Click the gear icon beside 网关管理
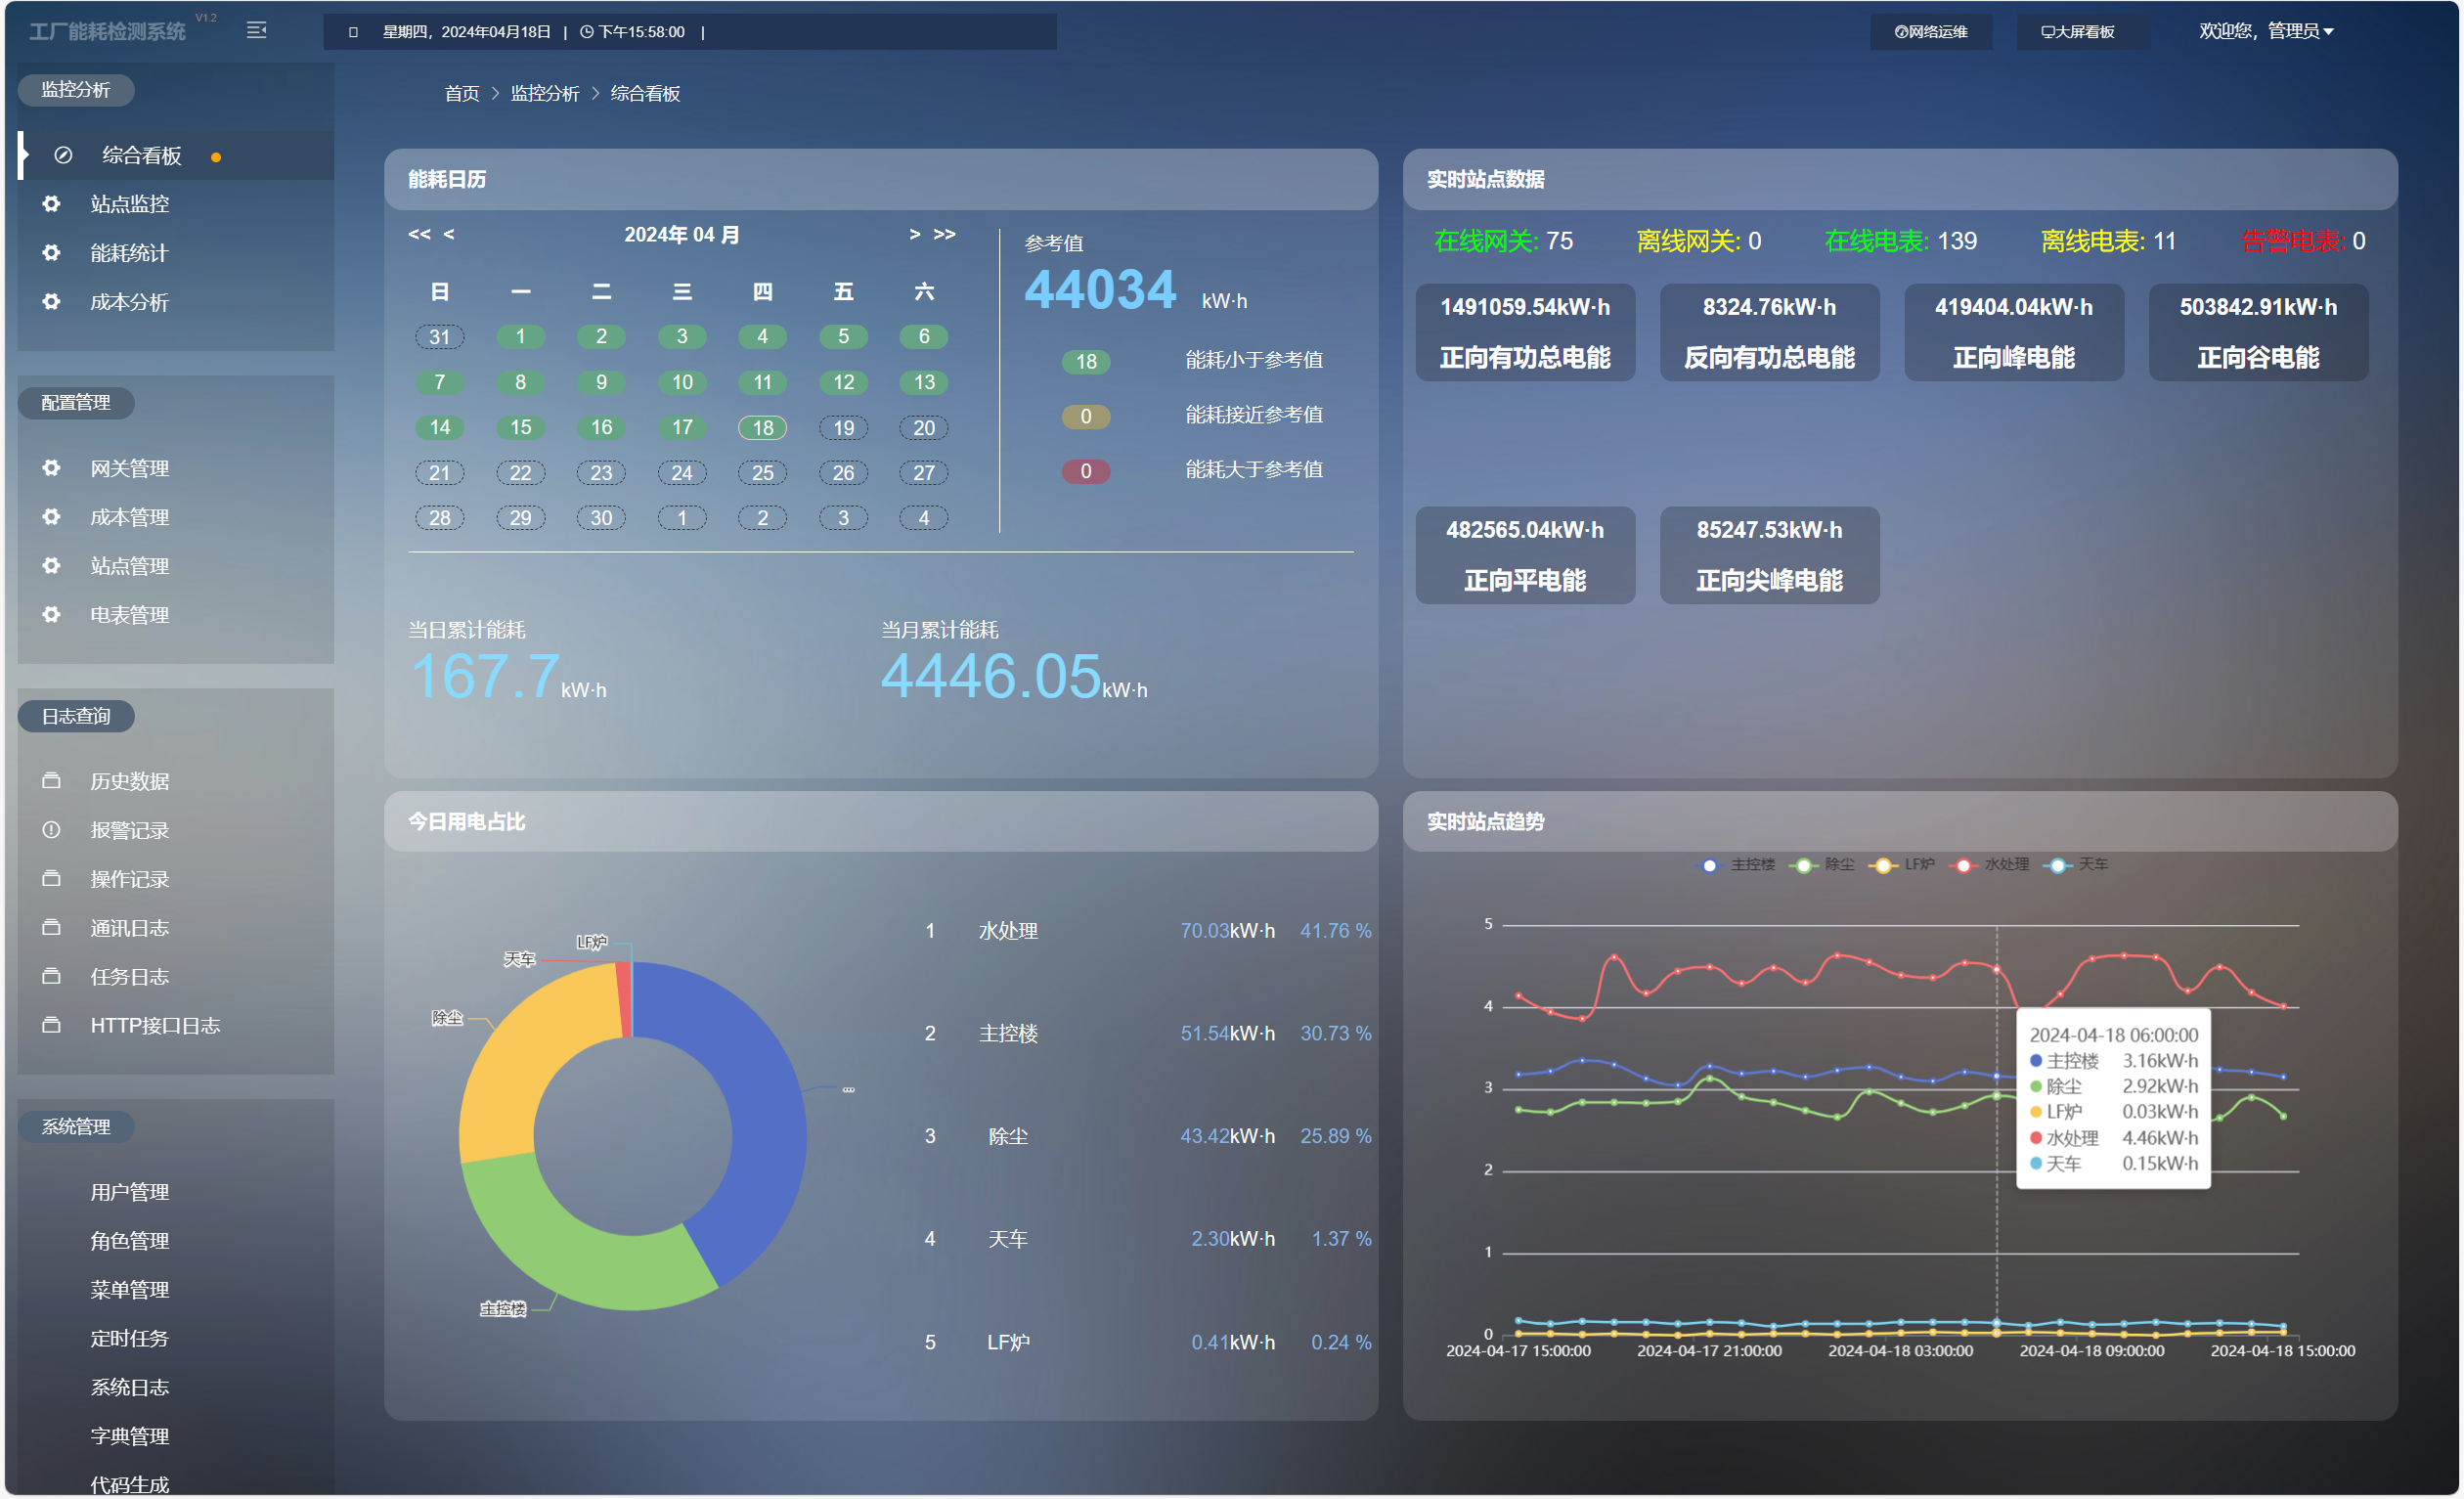 pyautogui.click(x=51, y=468)
